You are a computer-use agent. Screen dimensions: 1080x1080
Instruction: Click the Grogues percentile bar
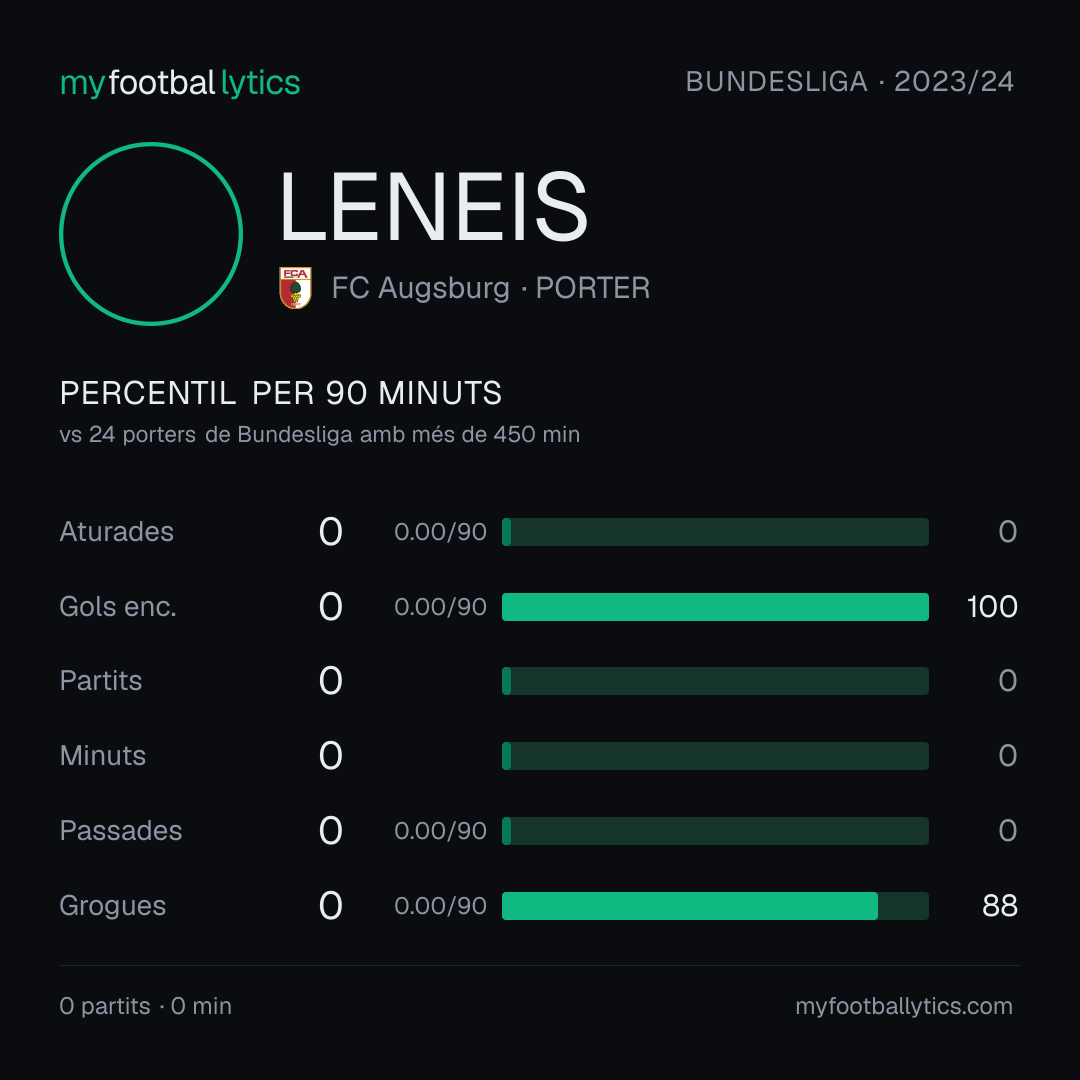click(715, 906)
